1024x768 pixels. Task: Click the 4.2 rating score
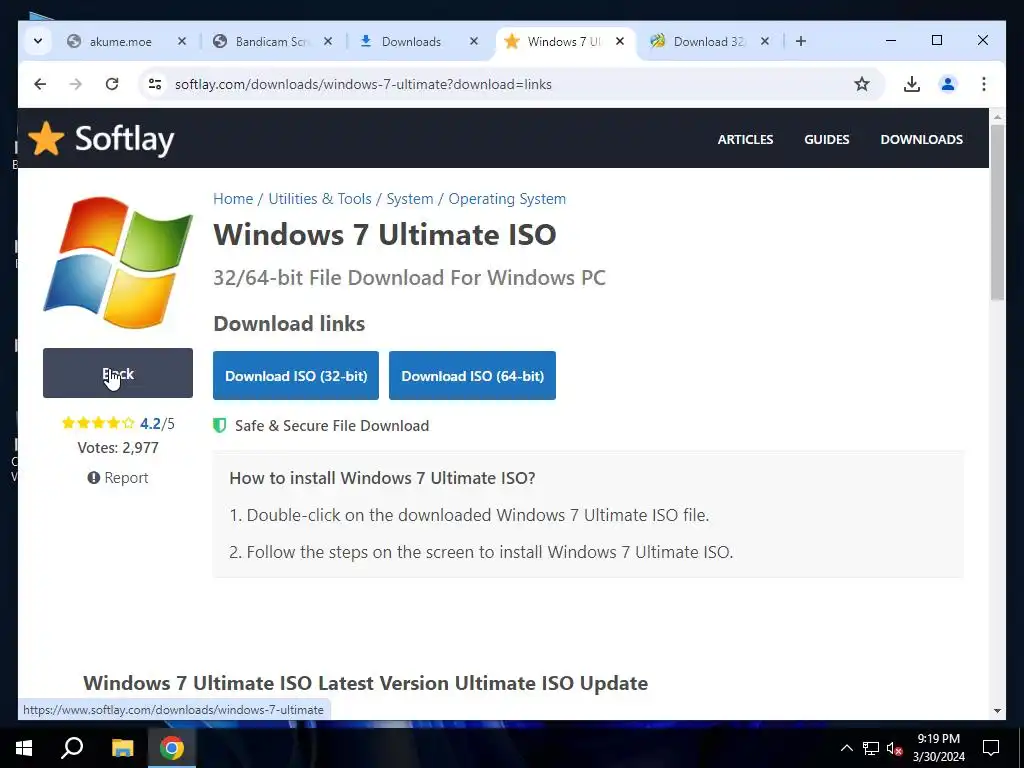pos(150,424)
